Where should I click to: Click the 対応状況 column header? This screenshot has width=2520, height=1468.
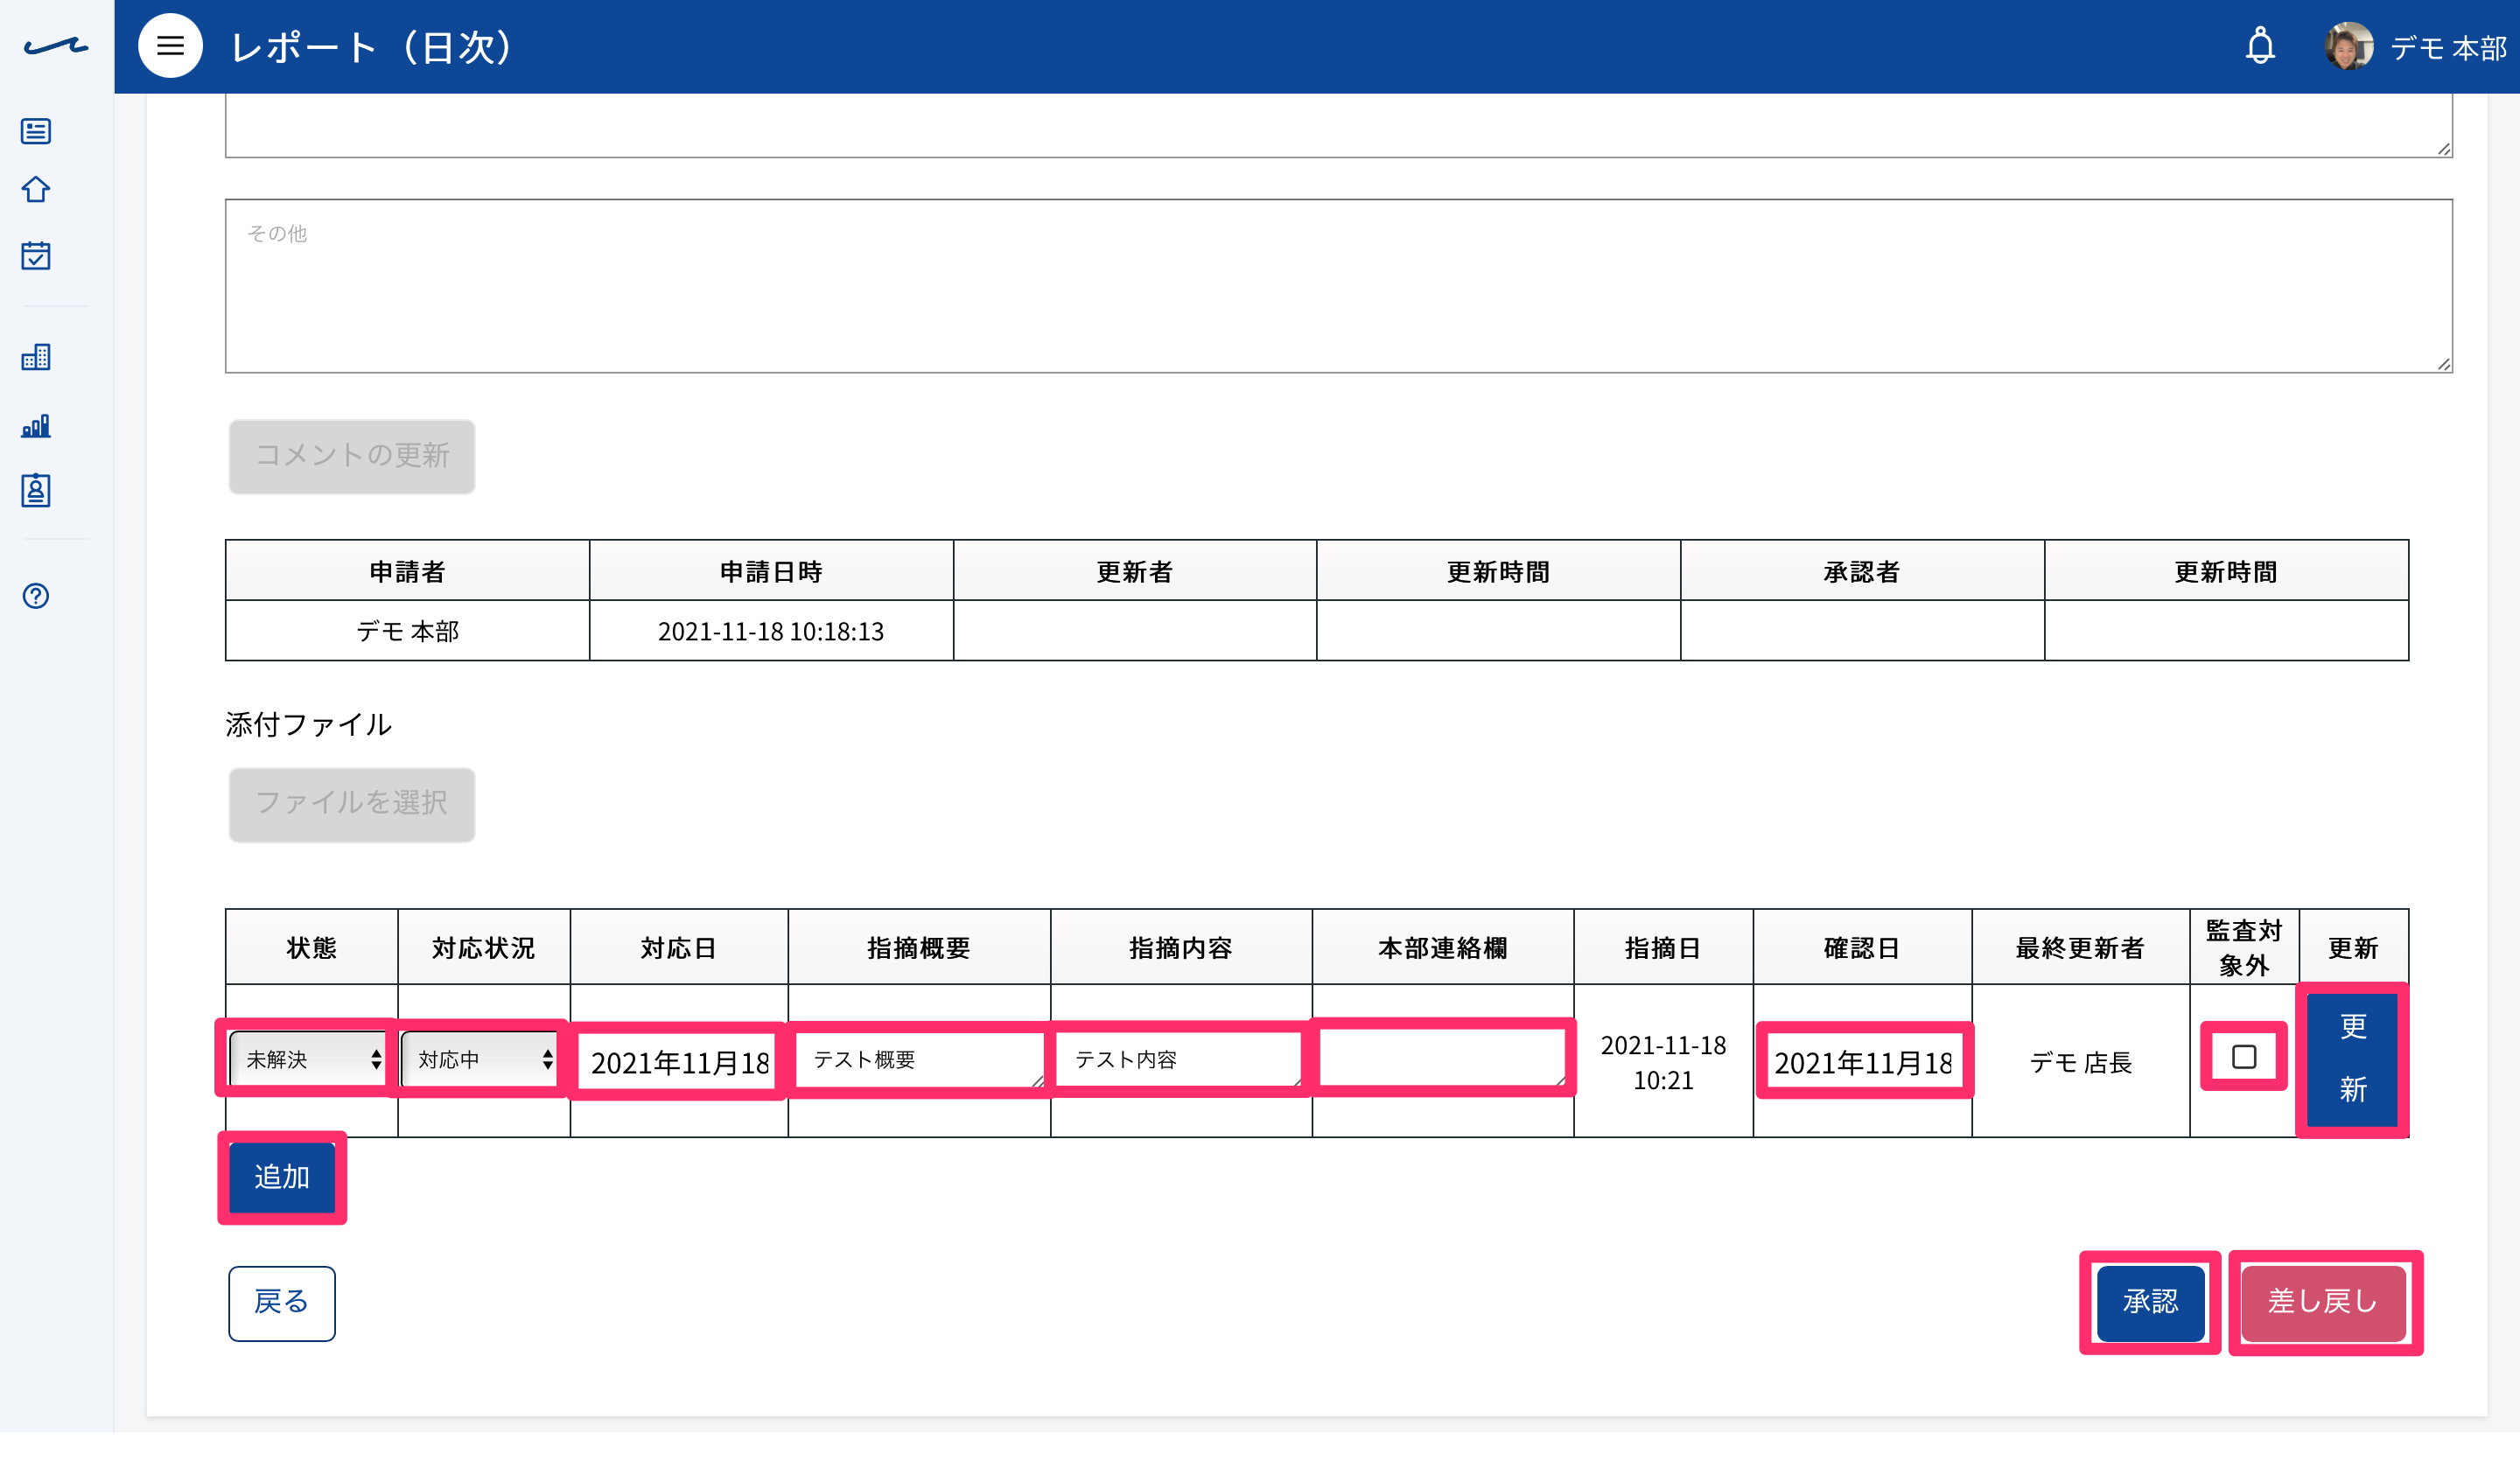484,947
